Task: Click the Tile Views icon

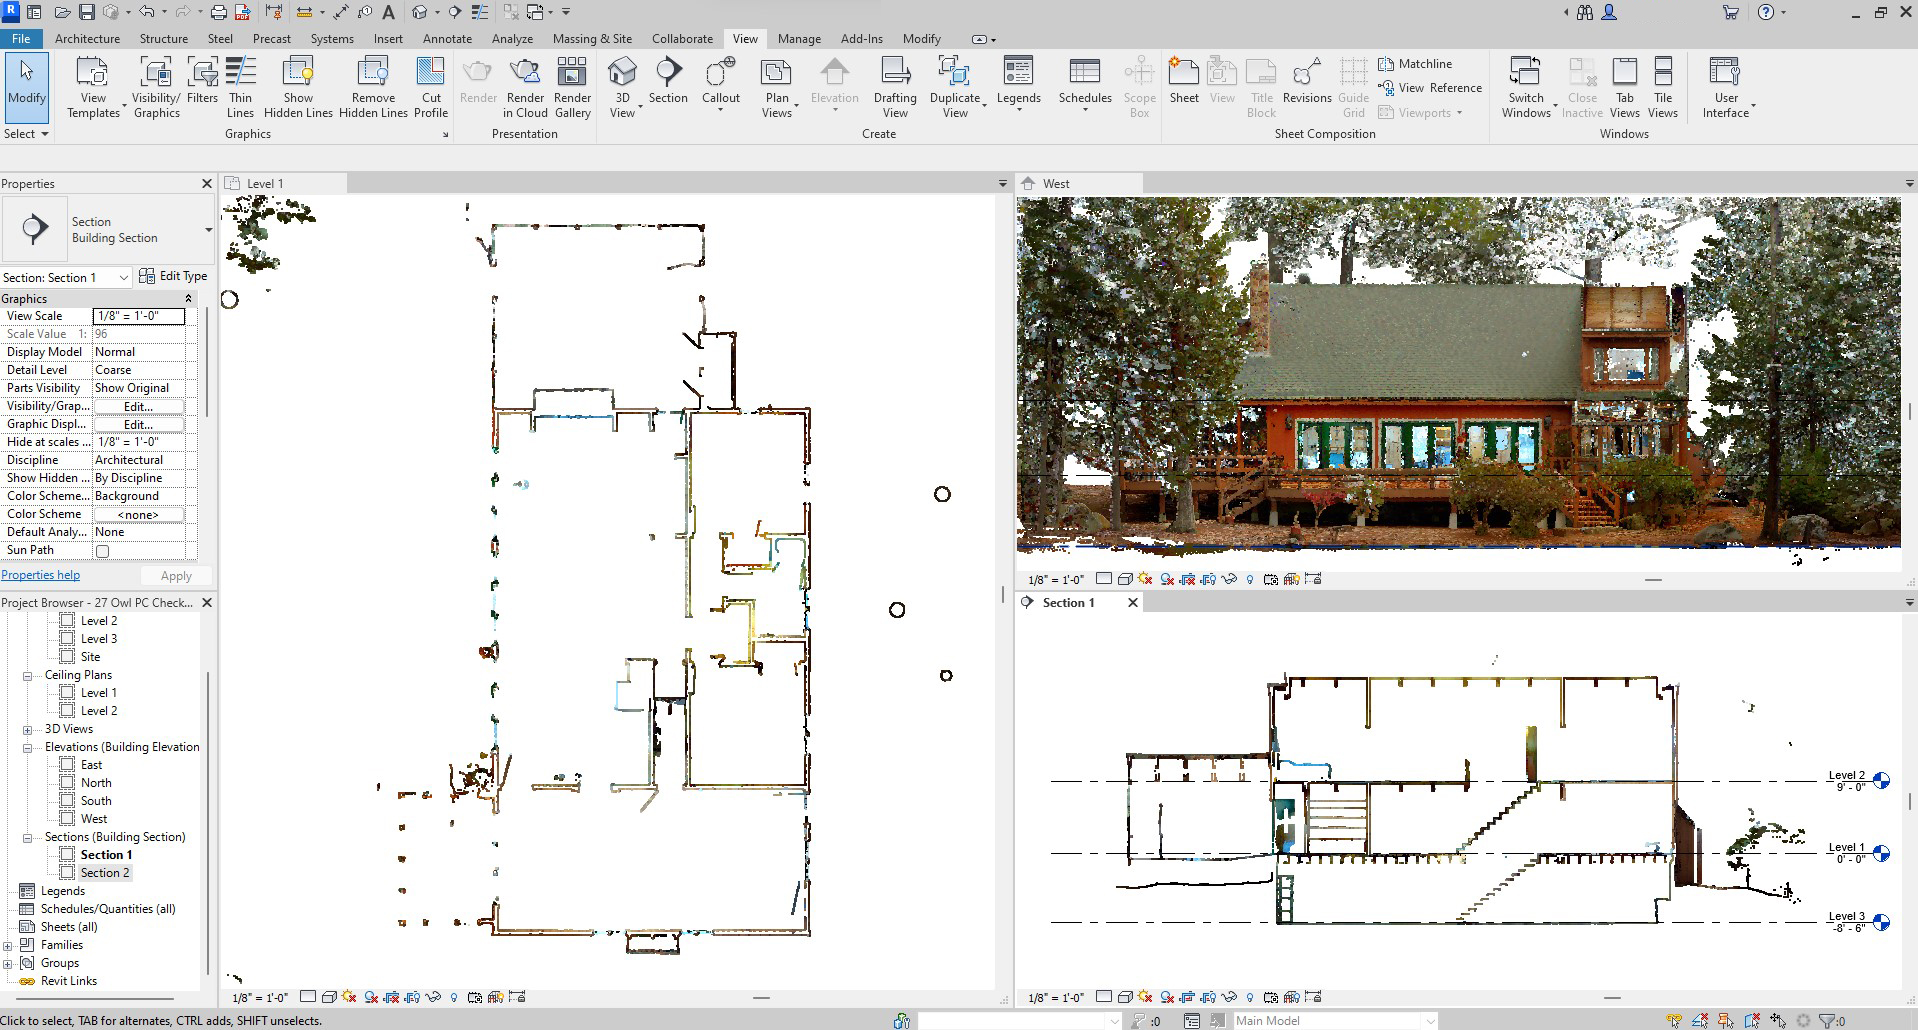Action: click(x=1662, y=86)
